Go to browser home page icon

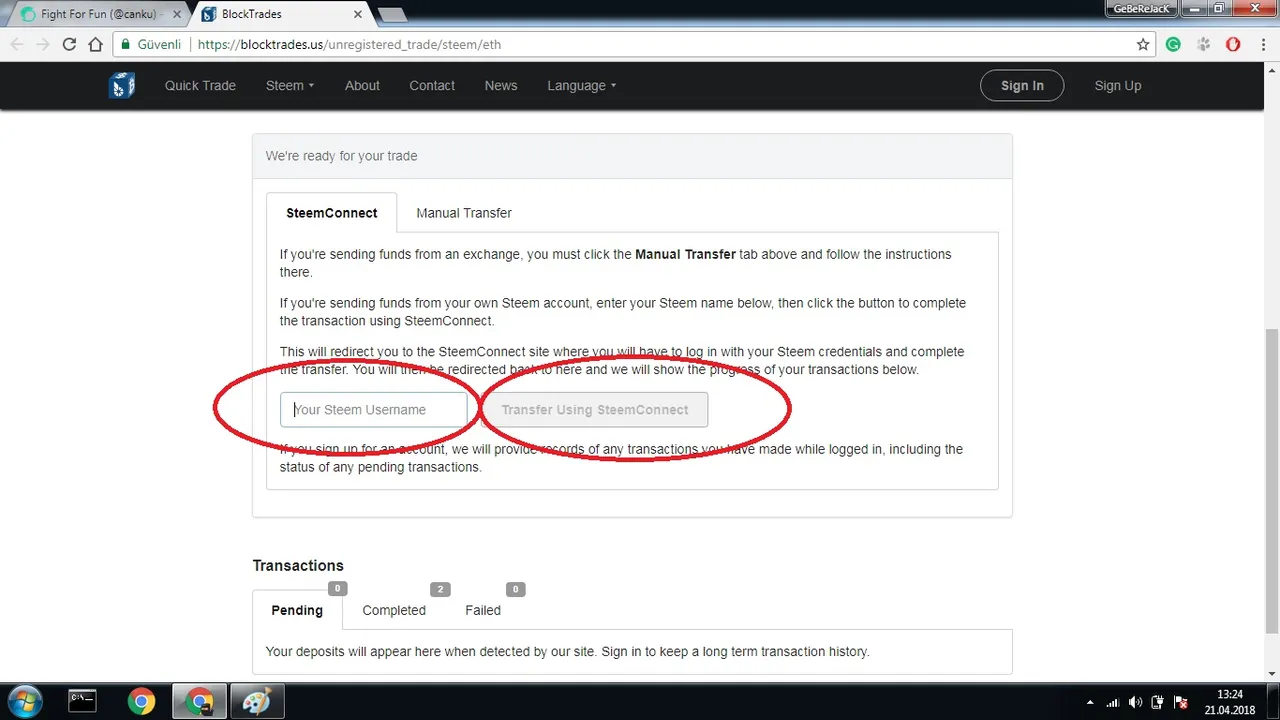pos(96,44)
